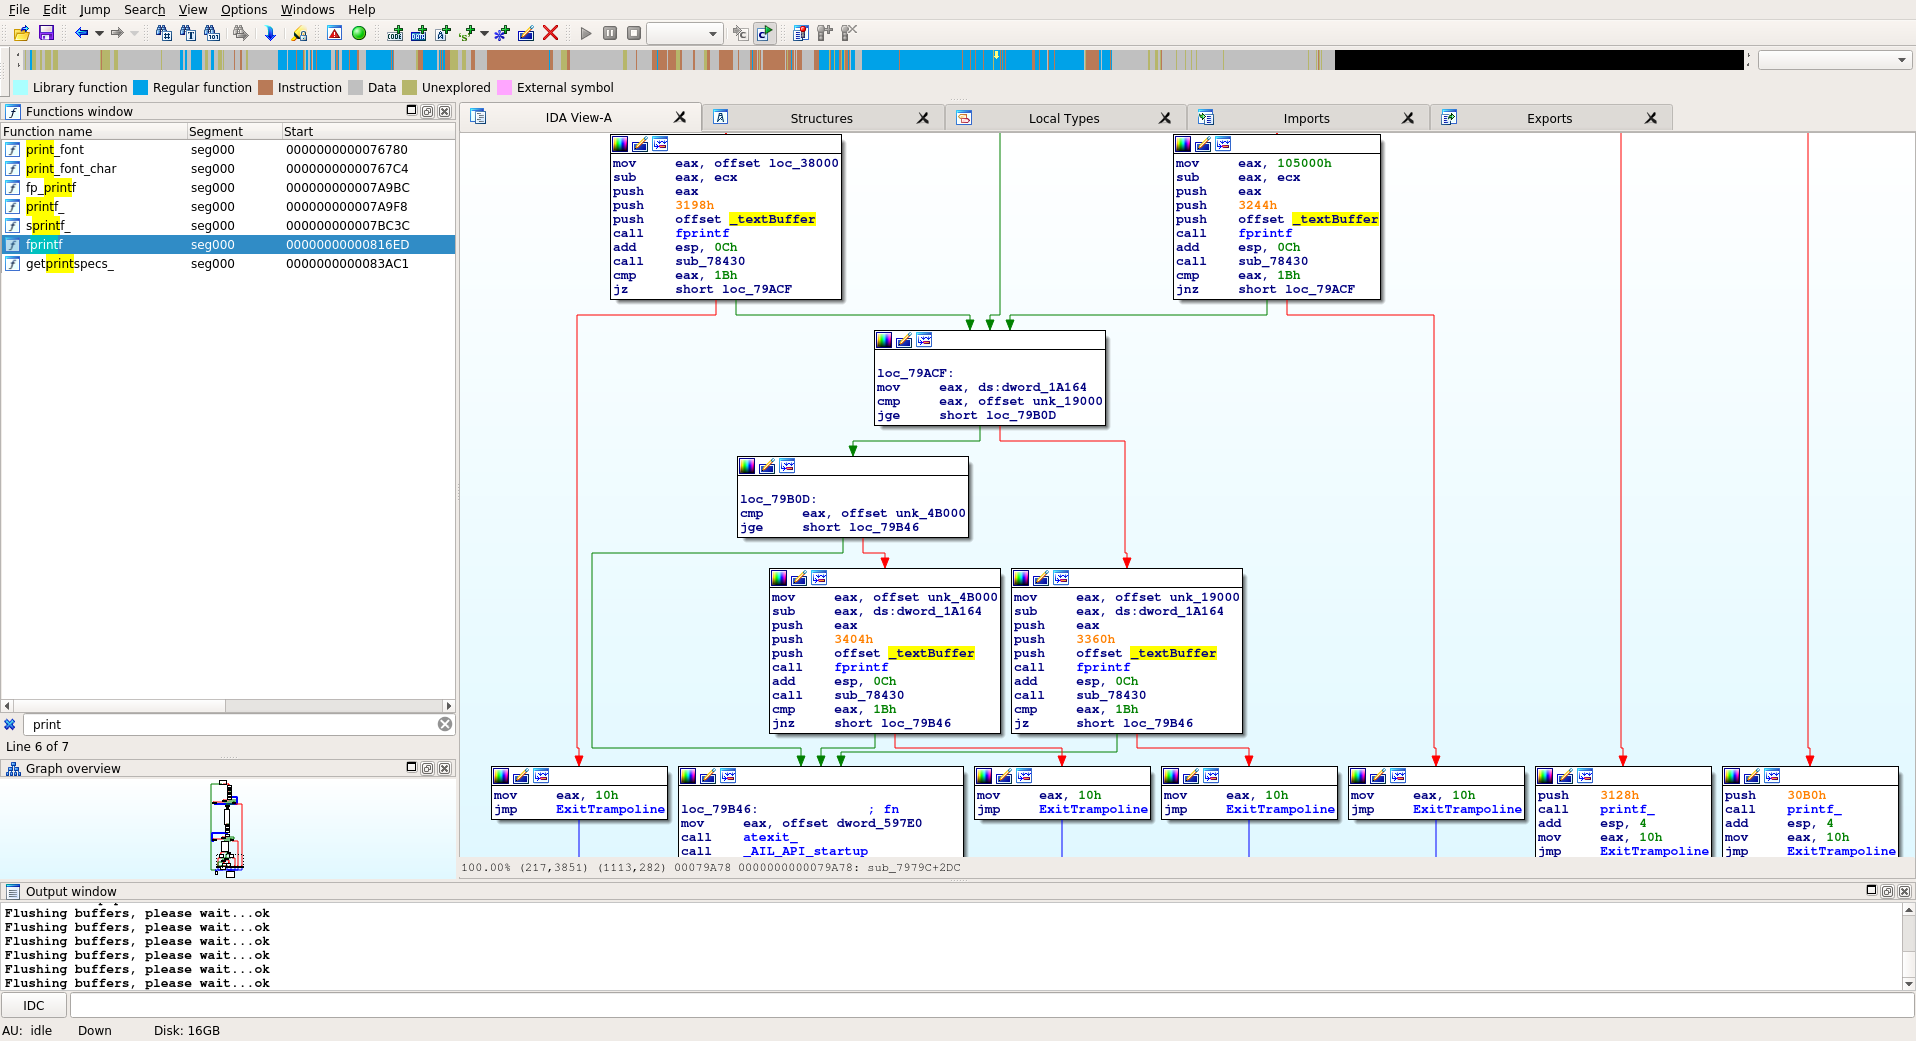Click the binoculars byte sequence search icon
The width and height of the screenshot is (1916, 1041).
212,33
